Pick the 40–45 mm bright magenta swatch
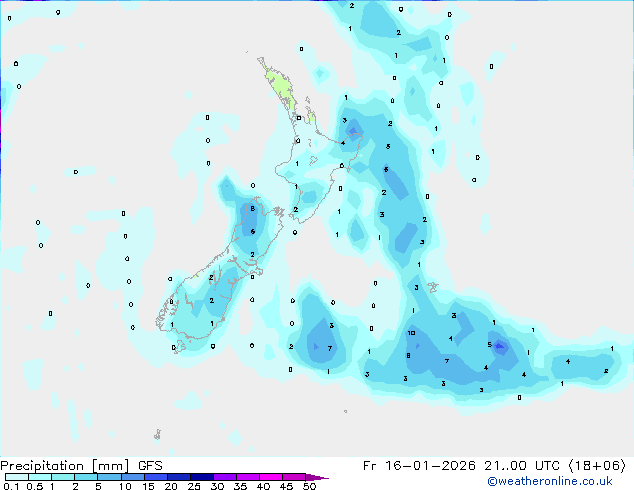 pyautogui.click(x=271, y=477)
